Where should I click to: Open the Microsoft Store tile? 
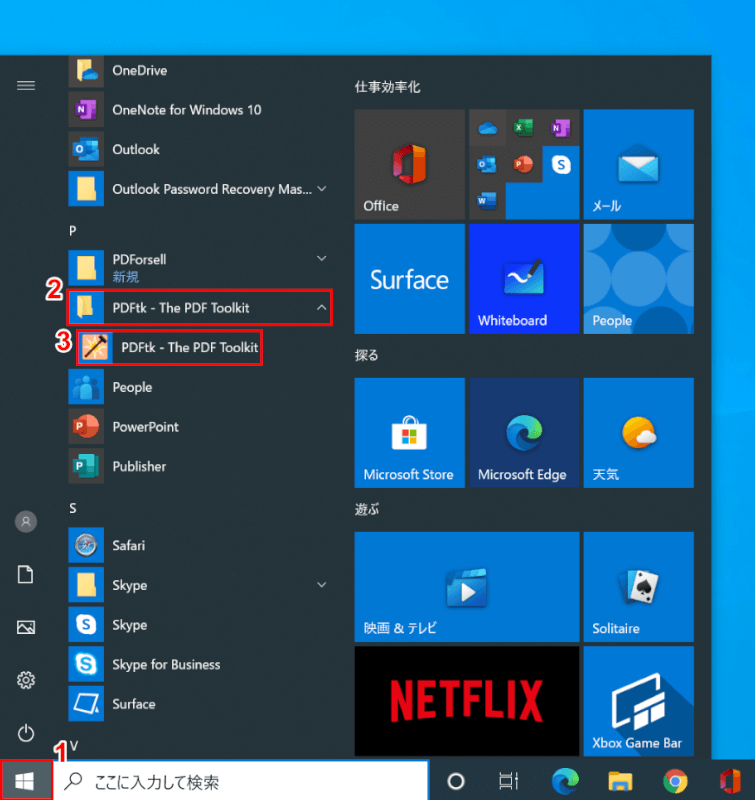coord(410,433)
